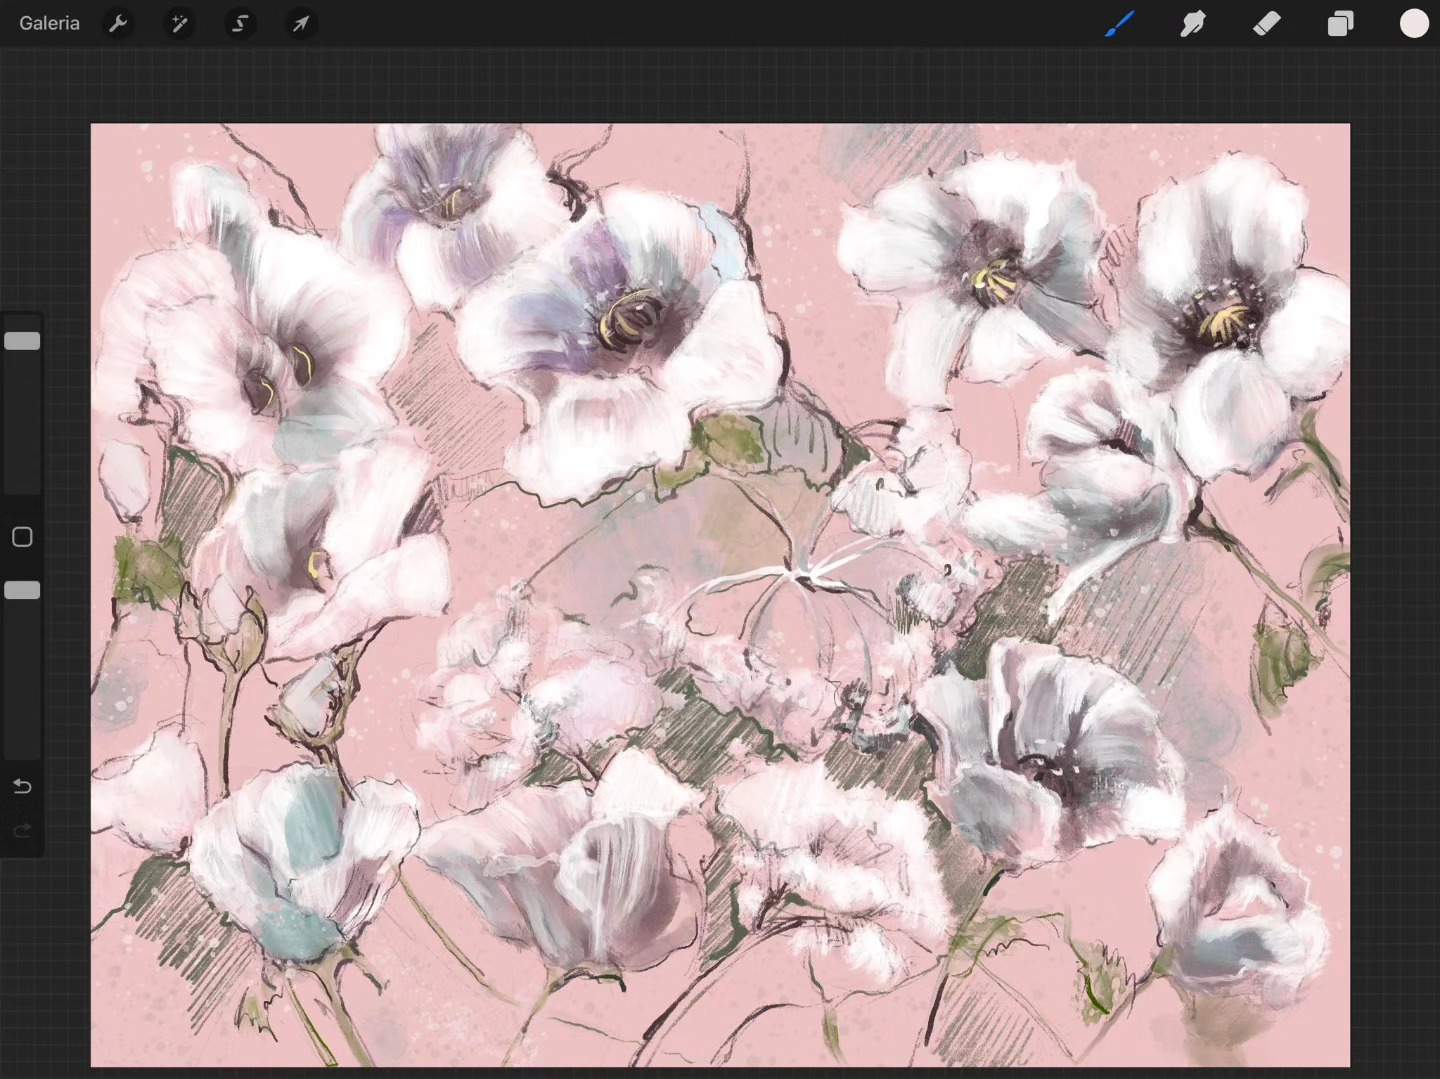Open the Adjustments magic wand menu
This screenshot has height=1079, width=1440.
[179, 23]
